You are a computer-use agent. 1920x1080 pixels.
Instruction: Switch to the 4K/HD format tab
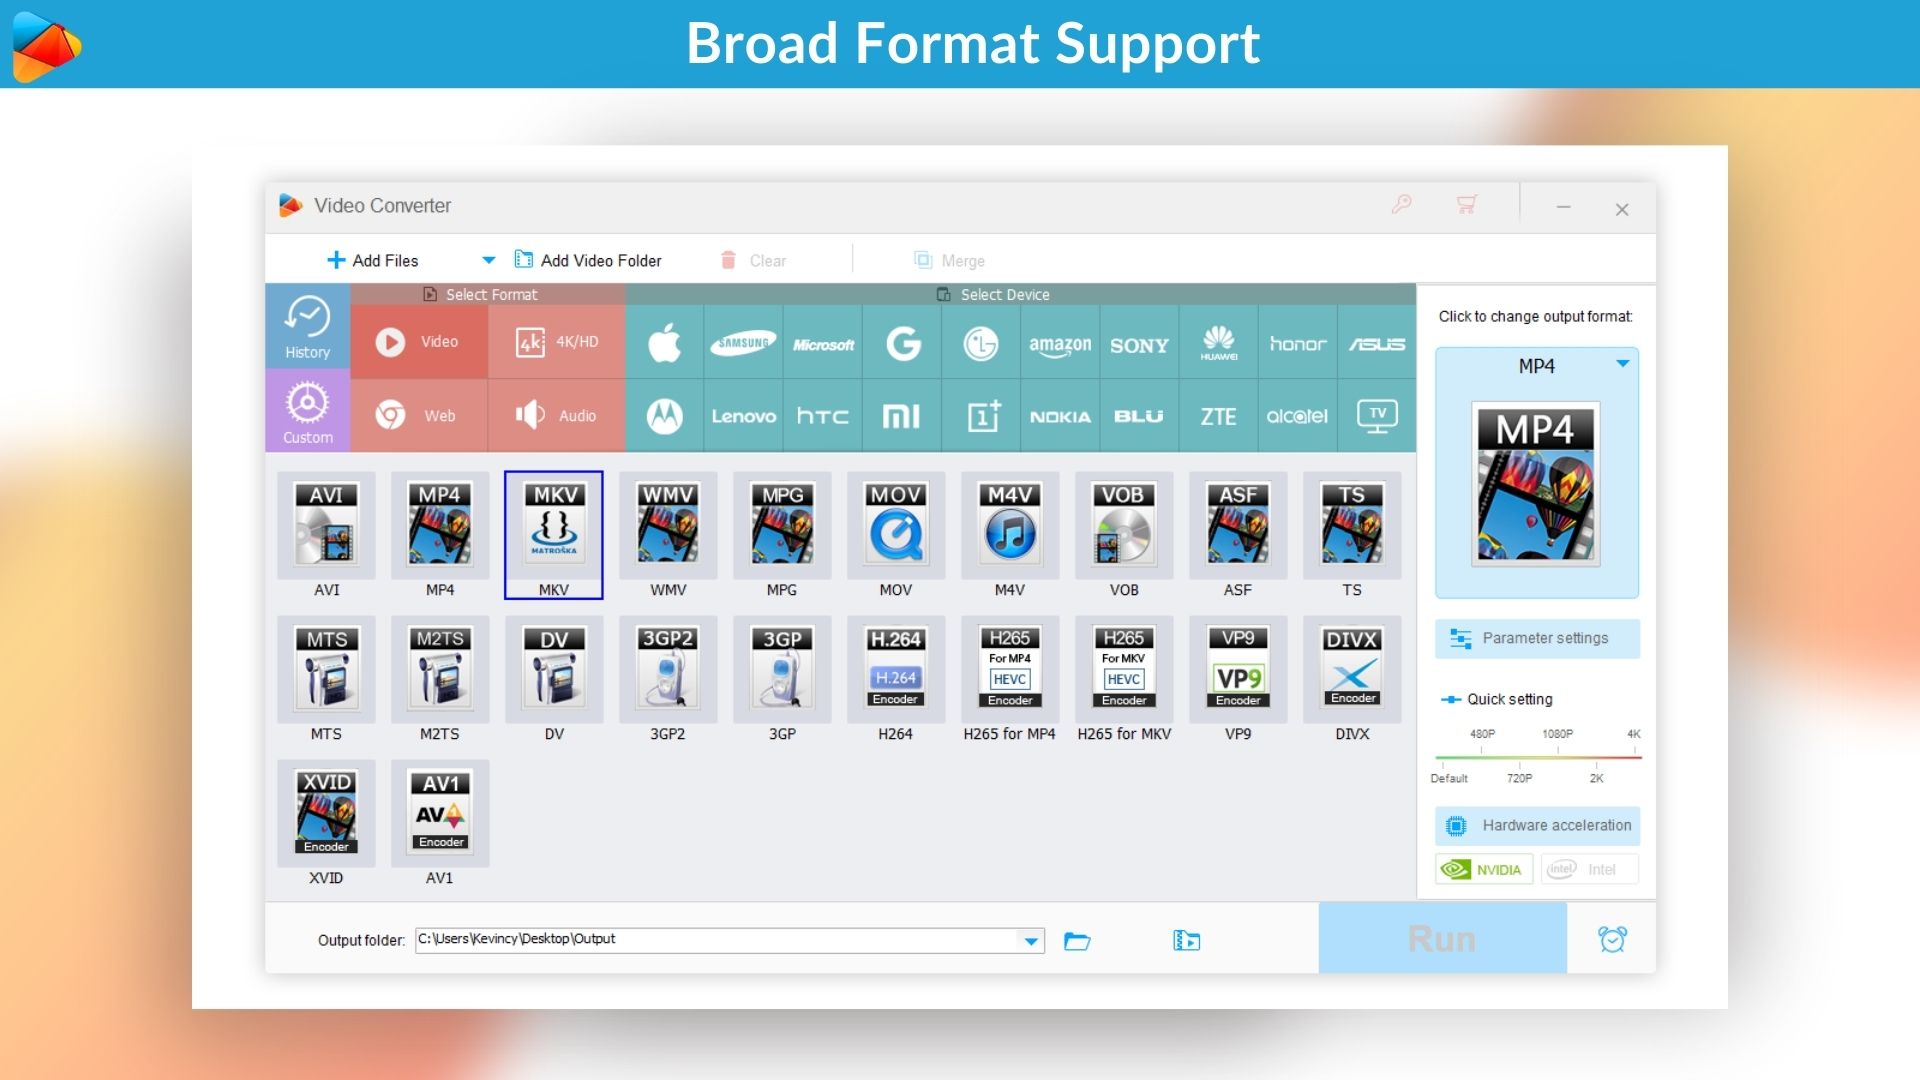[557, 342]
